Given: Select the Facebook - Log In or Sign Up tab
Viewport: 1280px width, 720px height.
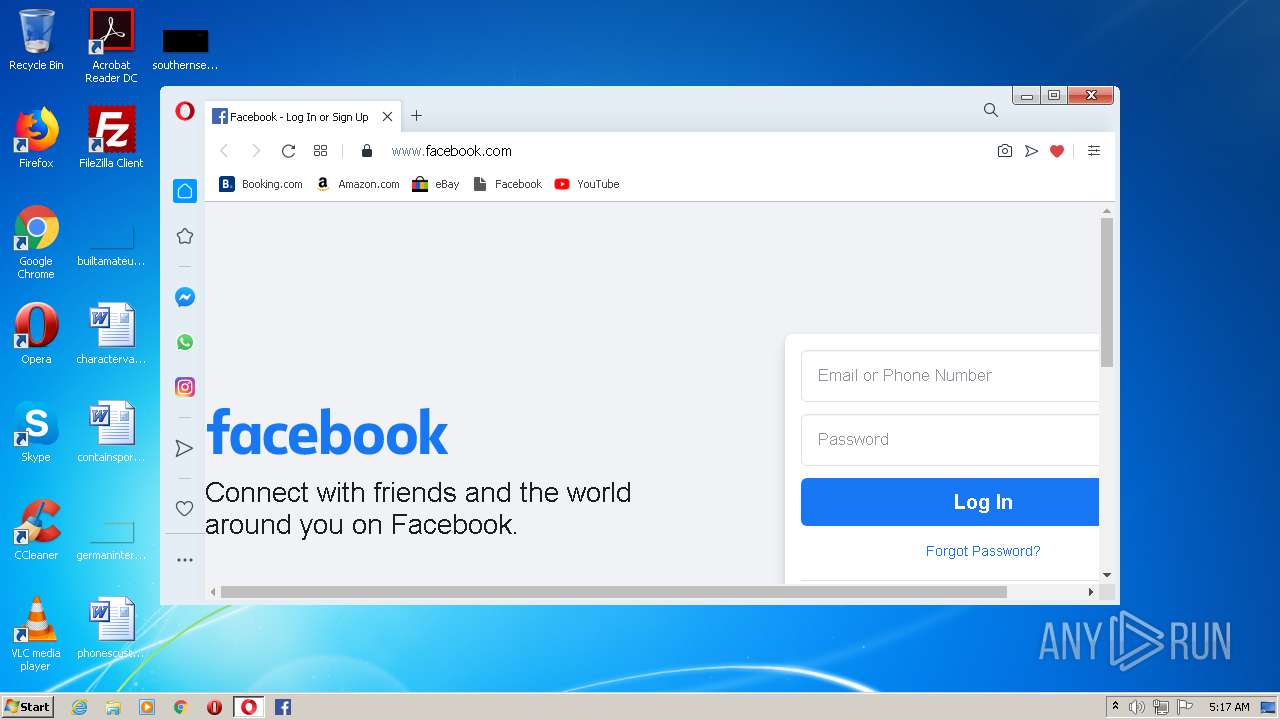Looking at the screenshot, I should click(x=304, y=116).
